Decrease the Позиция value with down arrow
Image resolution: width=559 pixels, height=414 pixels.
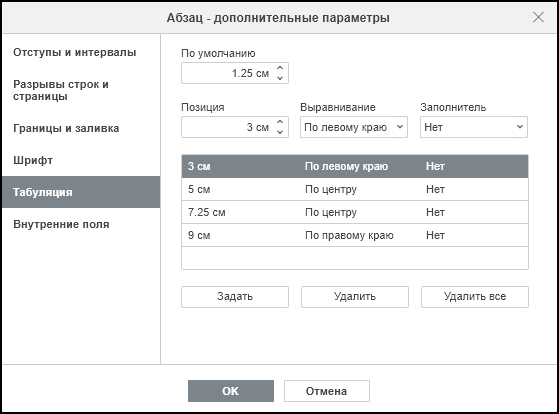coord(280,132)
